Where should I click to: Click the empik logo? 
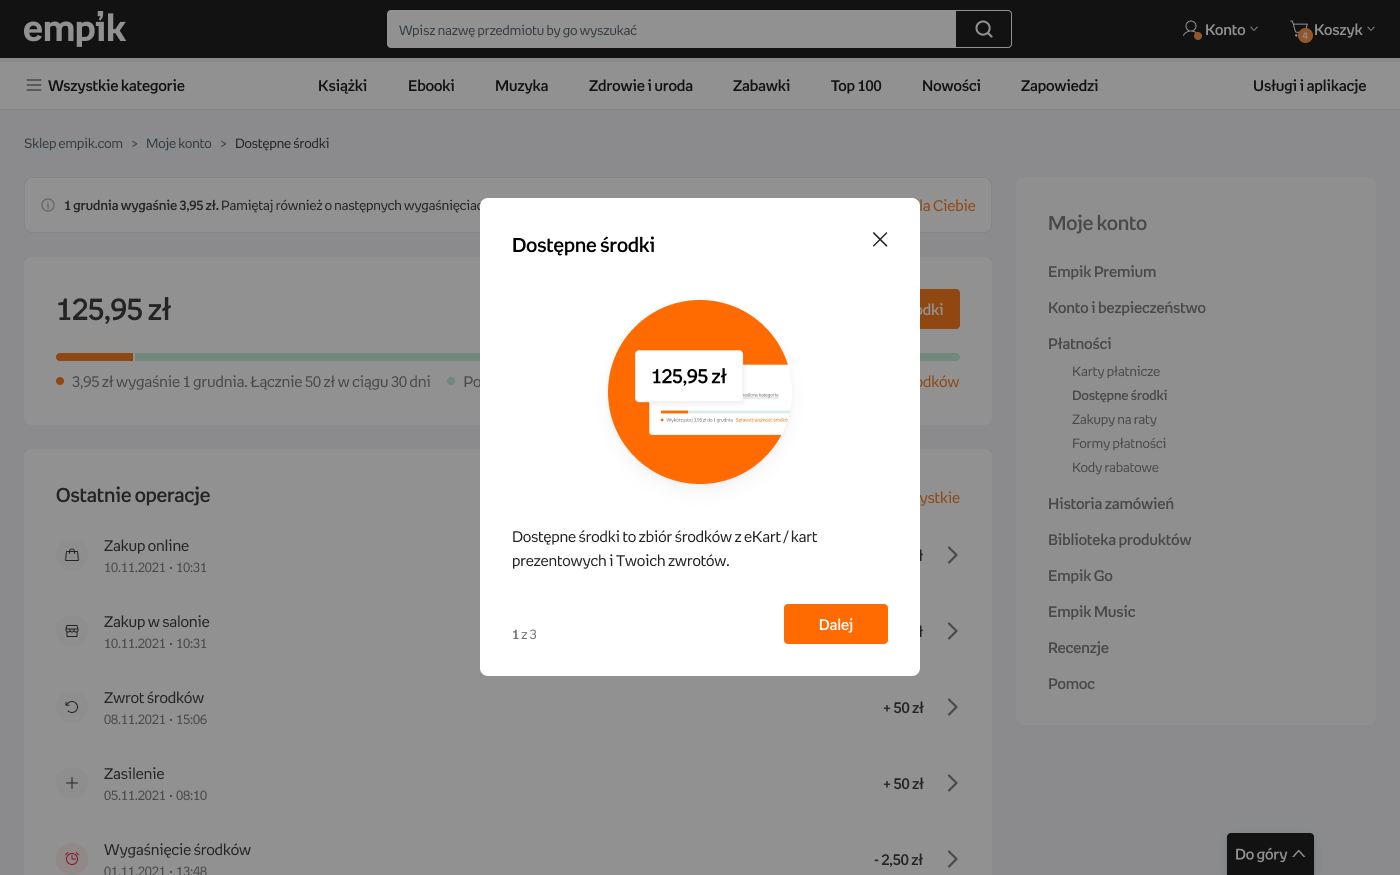pyautogui.click(x=75, y=29)
